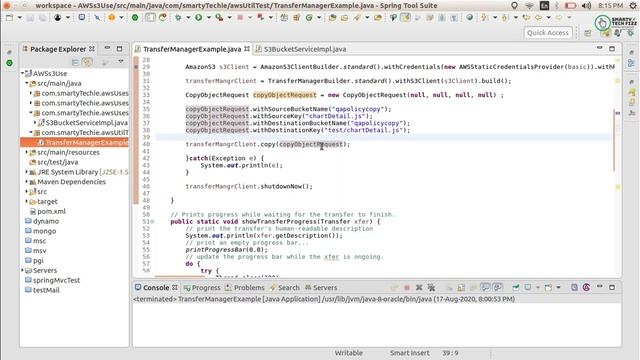Expand the src/main/resources folder
The image size is (640, 360).
27,152
